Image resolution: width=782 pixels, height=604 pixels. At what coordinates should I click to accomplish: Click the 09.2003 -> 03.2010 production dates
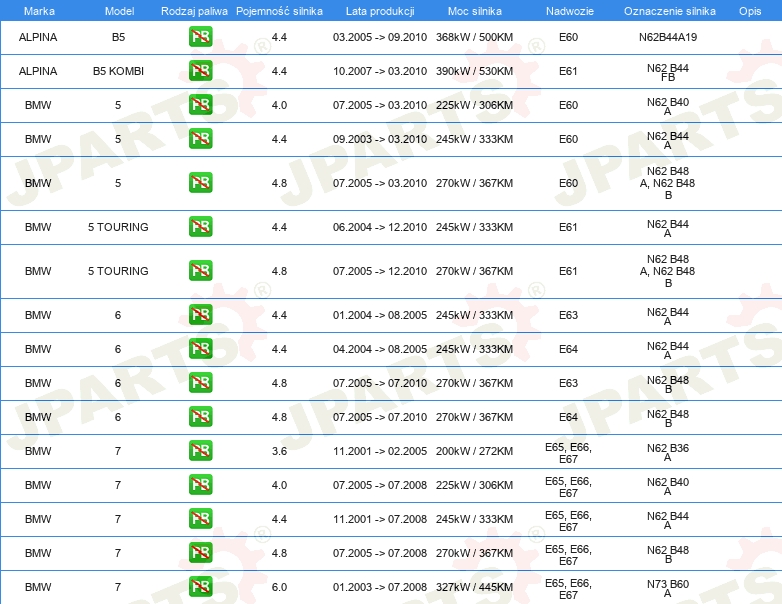coord(380,139)
